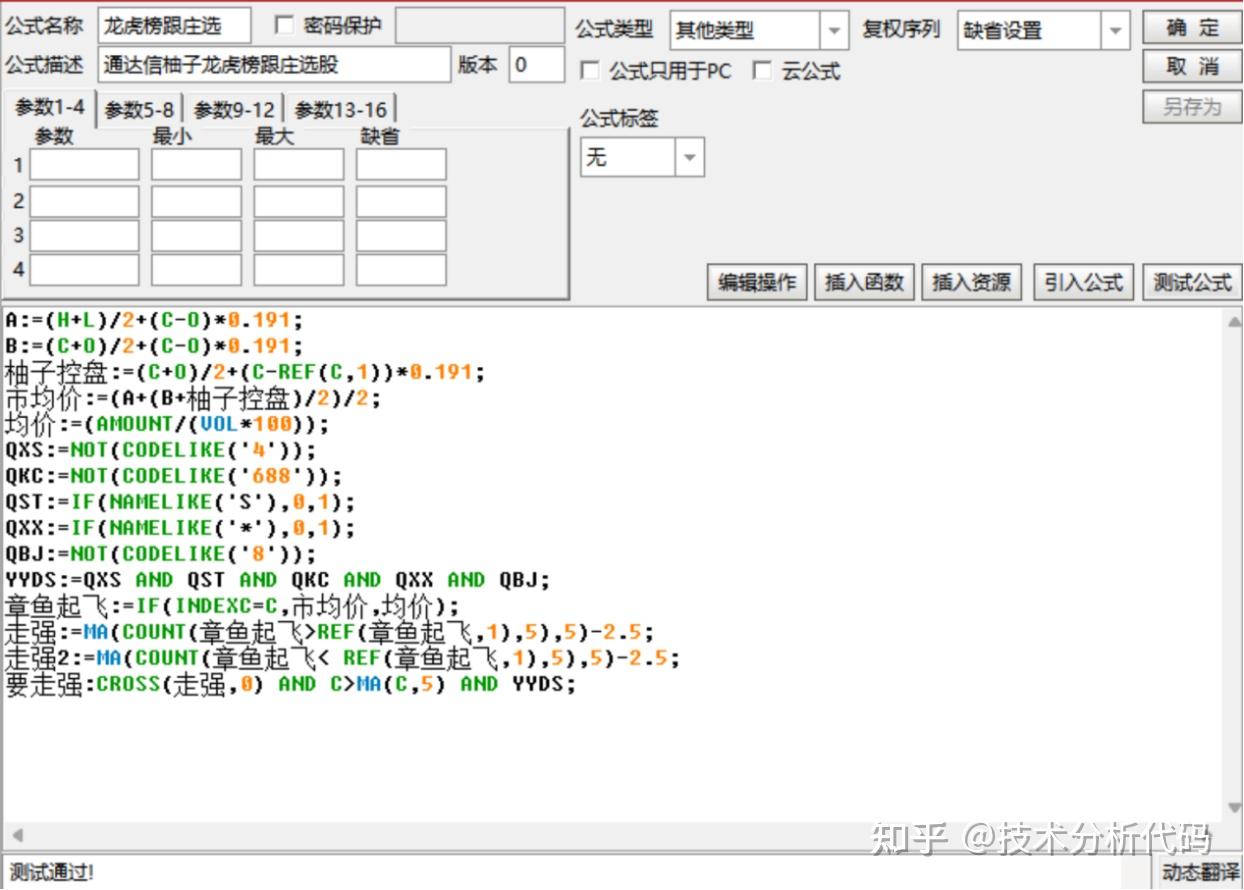Open the 编辑操作 menu button
Image resolution: width=1244 pixels, height=890 pixels.
(x=757, y=283)
